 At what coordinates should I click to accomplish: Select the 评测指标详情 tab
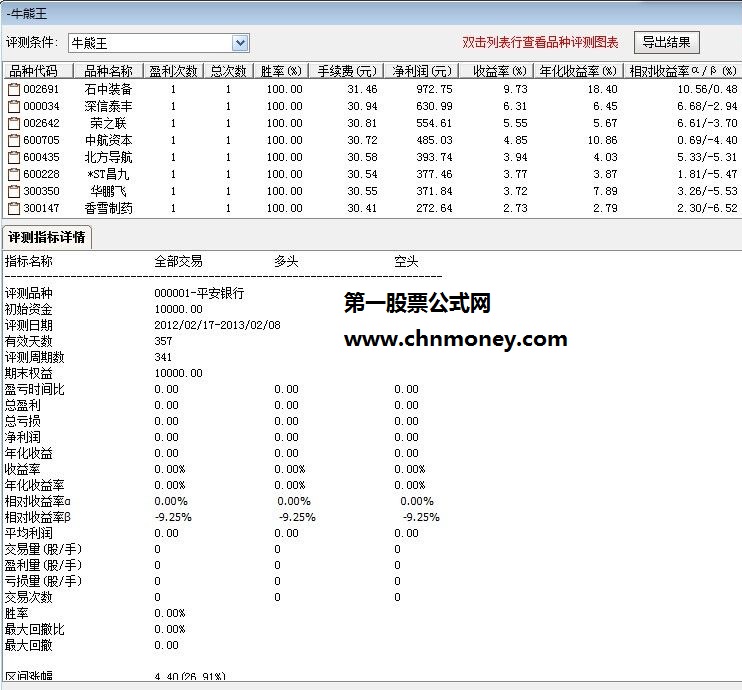click(47, 237)
